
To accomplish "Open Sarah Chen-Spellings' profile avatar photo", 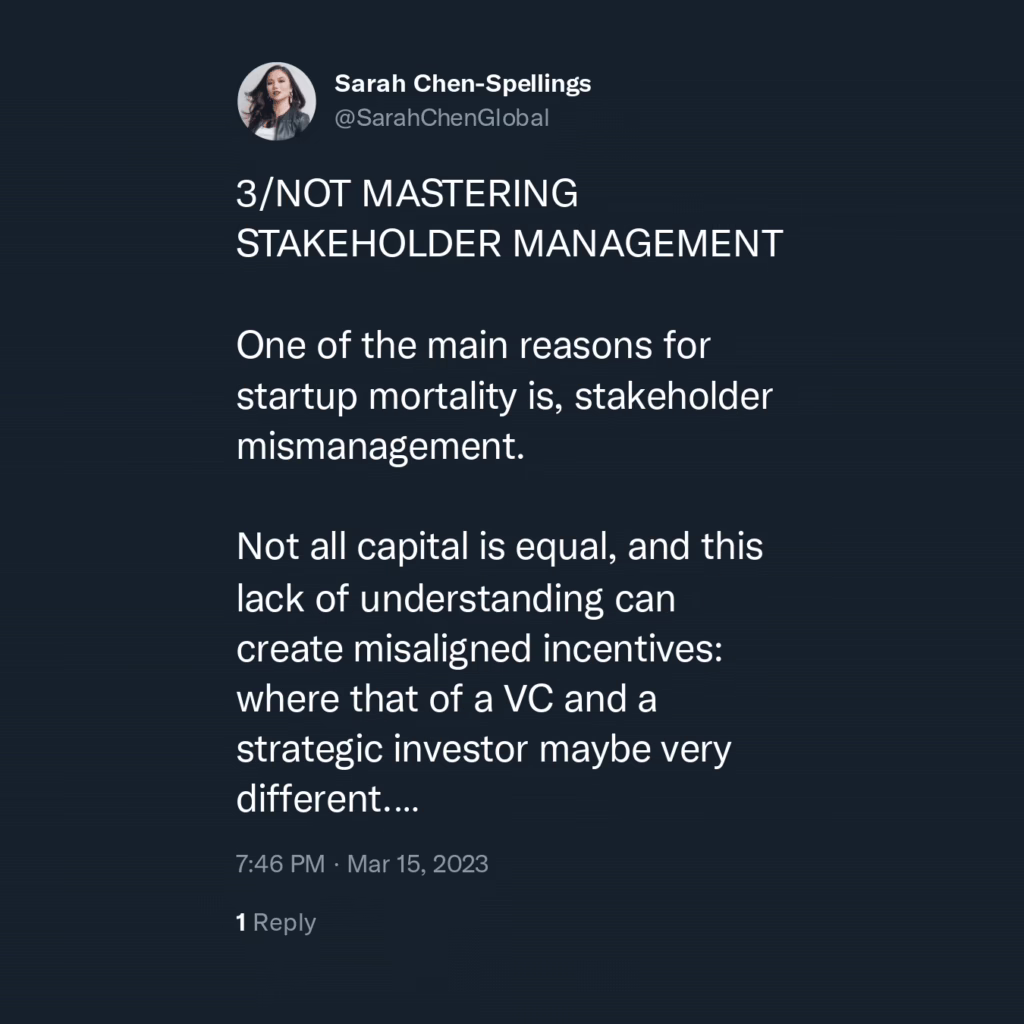I will tap(277, 101).
